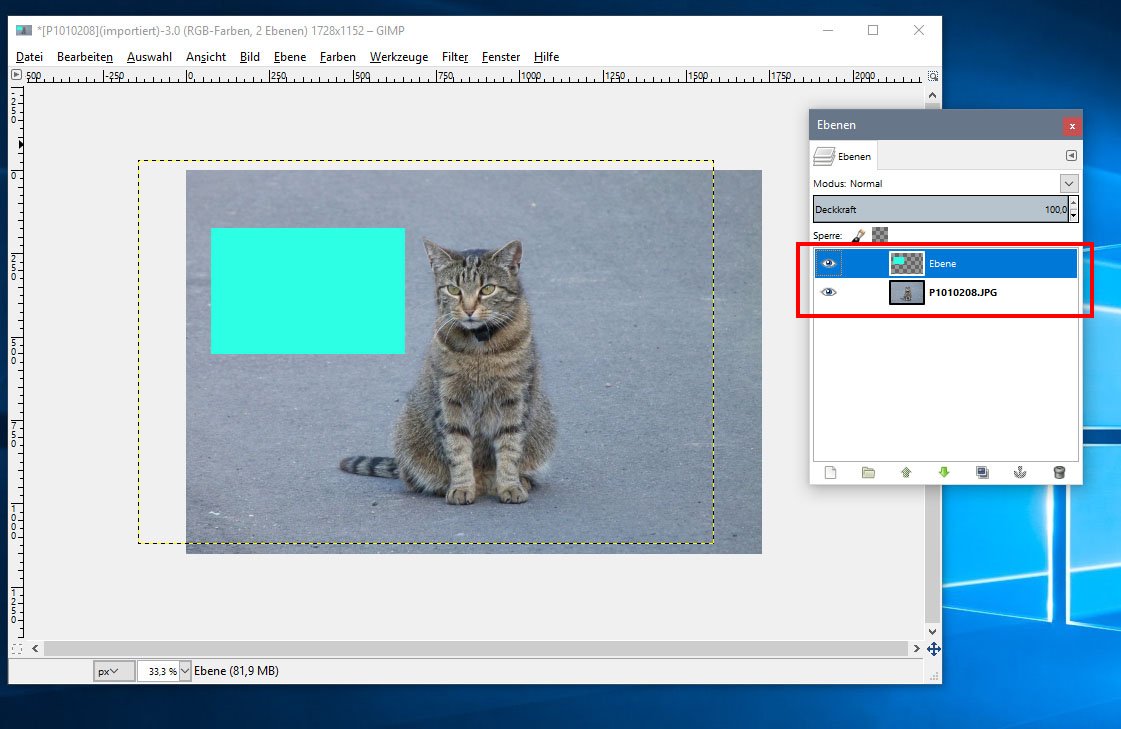Screen dimensions: 1121x729
Task: Create a new layer in Ebenen panel
Action: pos(830,473)
